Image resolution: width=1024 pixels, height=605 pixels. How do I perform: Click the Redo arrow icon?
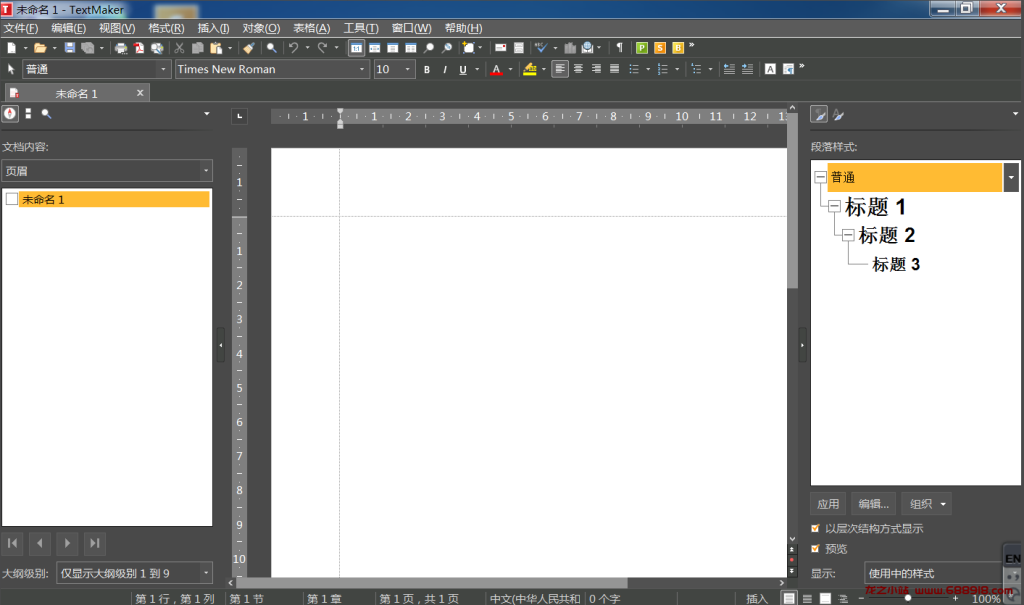323,48
